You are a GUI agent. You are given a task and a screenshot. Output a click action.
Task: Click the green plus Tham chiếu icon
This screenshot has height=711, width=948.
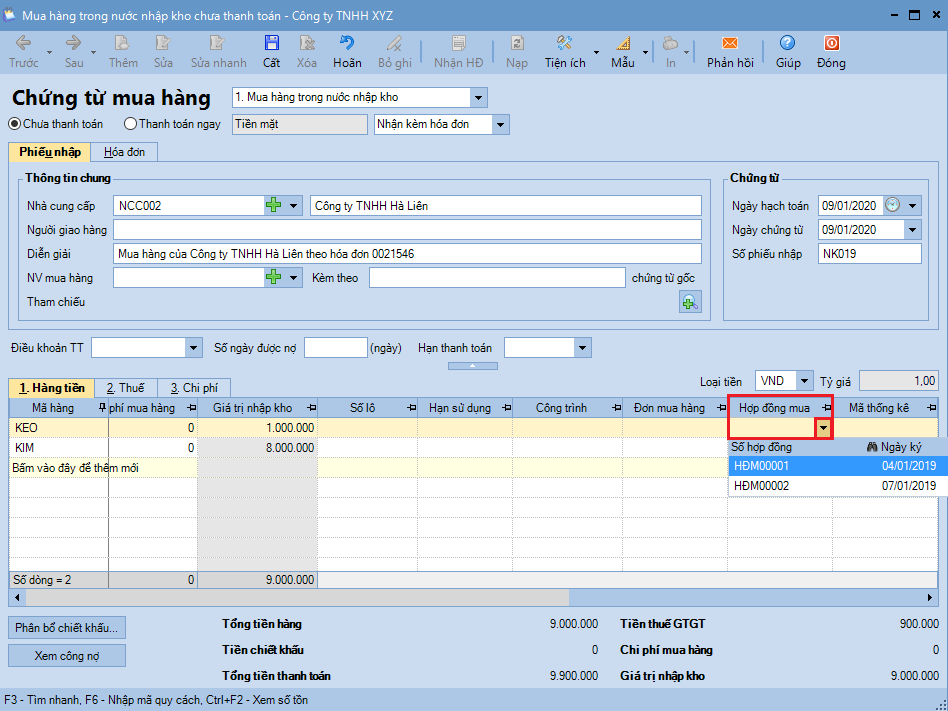(690, 302)
